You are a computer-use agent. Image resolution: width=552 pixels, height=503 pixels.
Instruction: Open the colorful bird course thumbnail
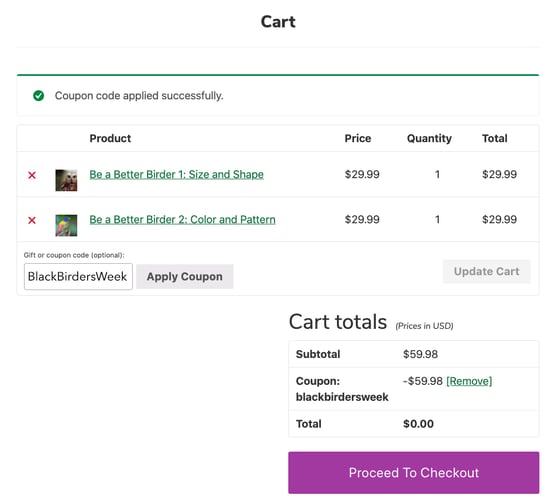pyautogui.click(x=66, y=225)
